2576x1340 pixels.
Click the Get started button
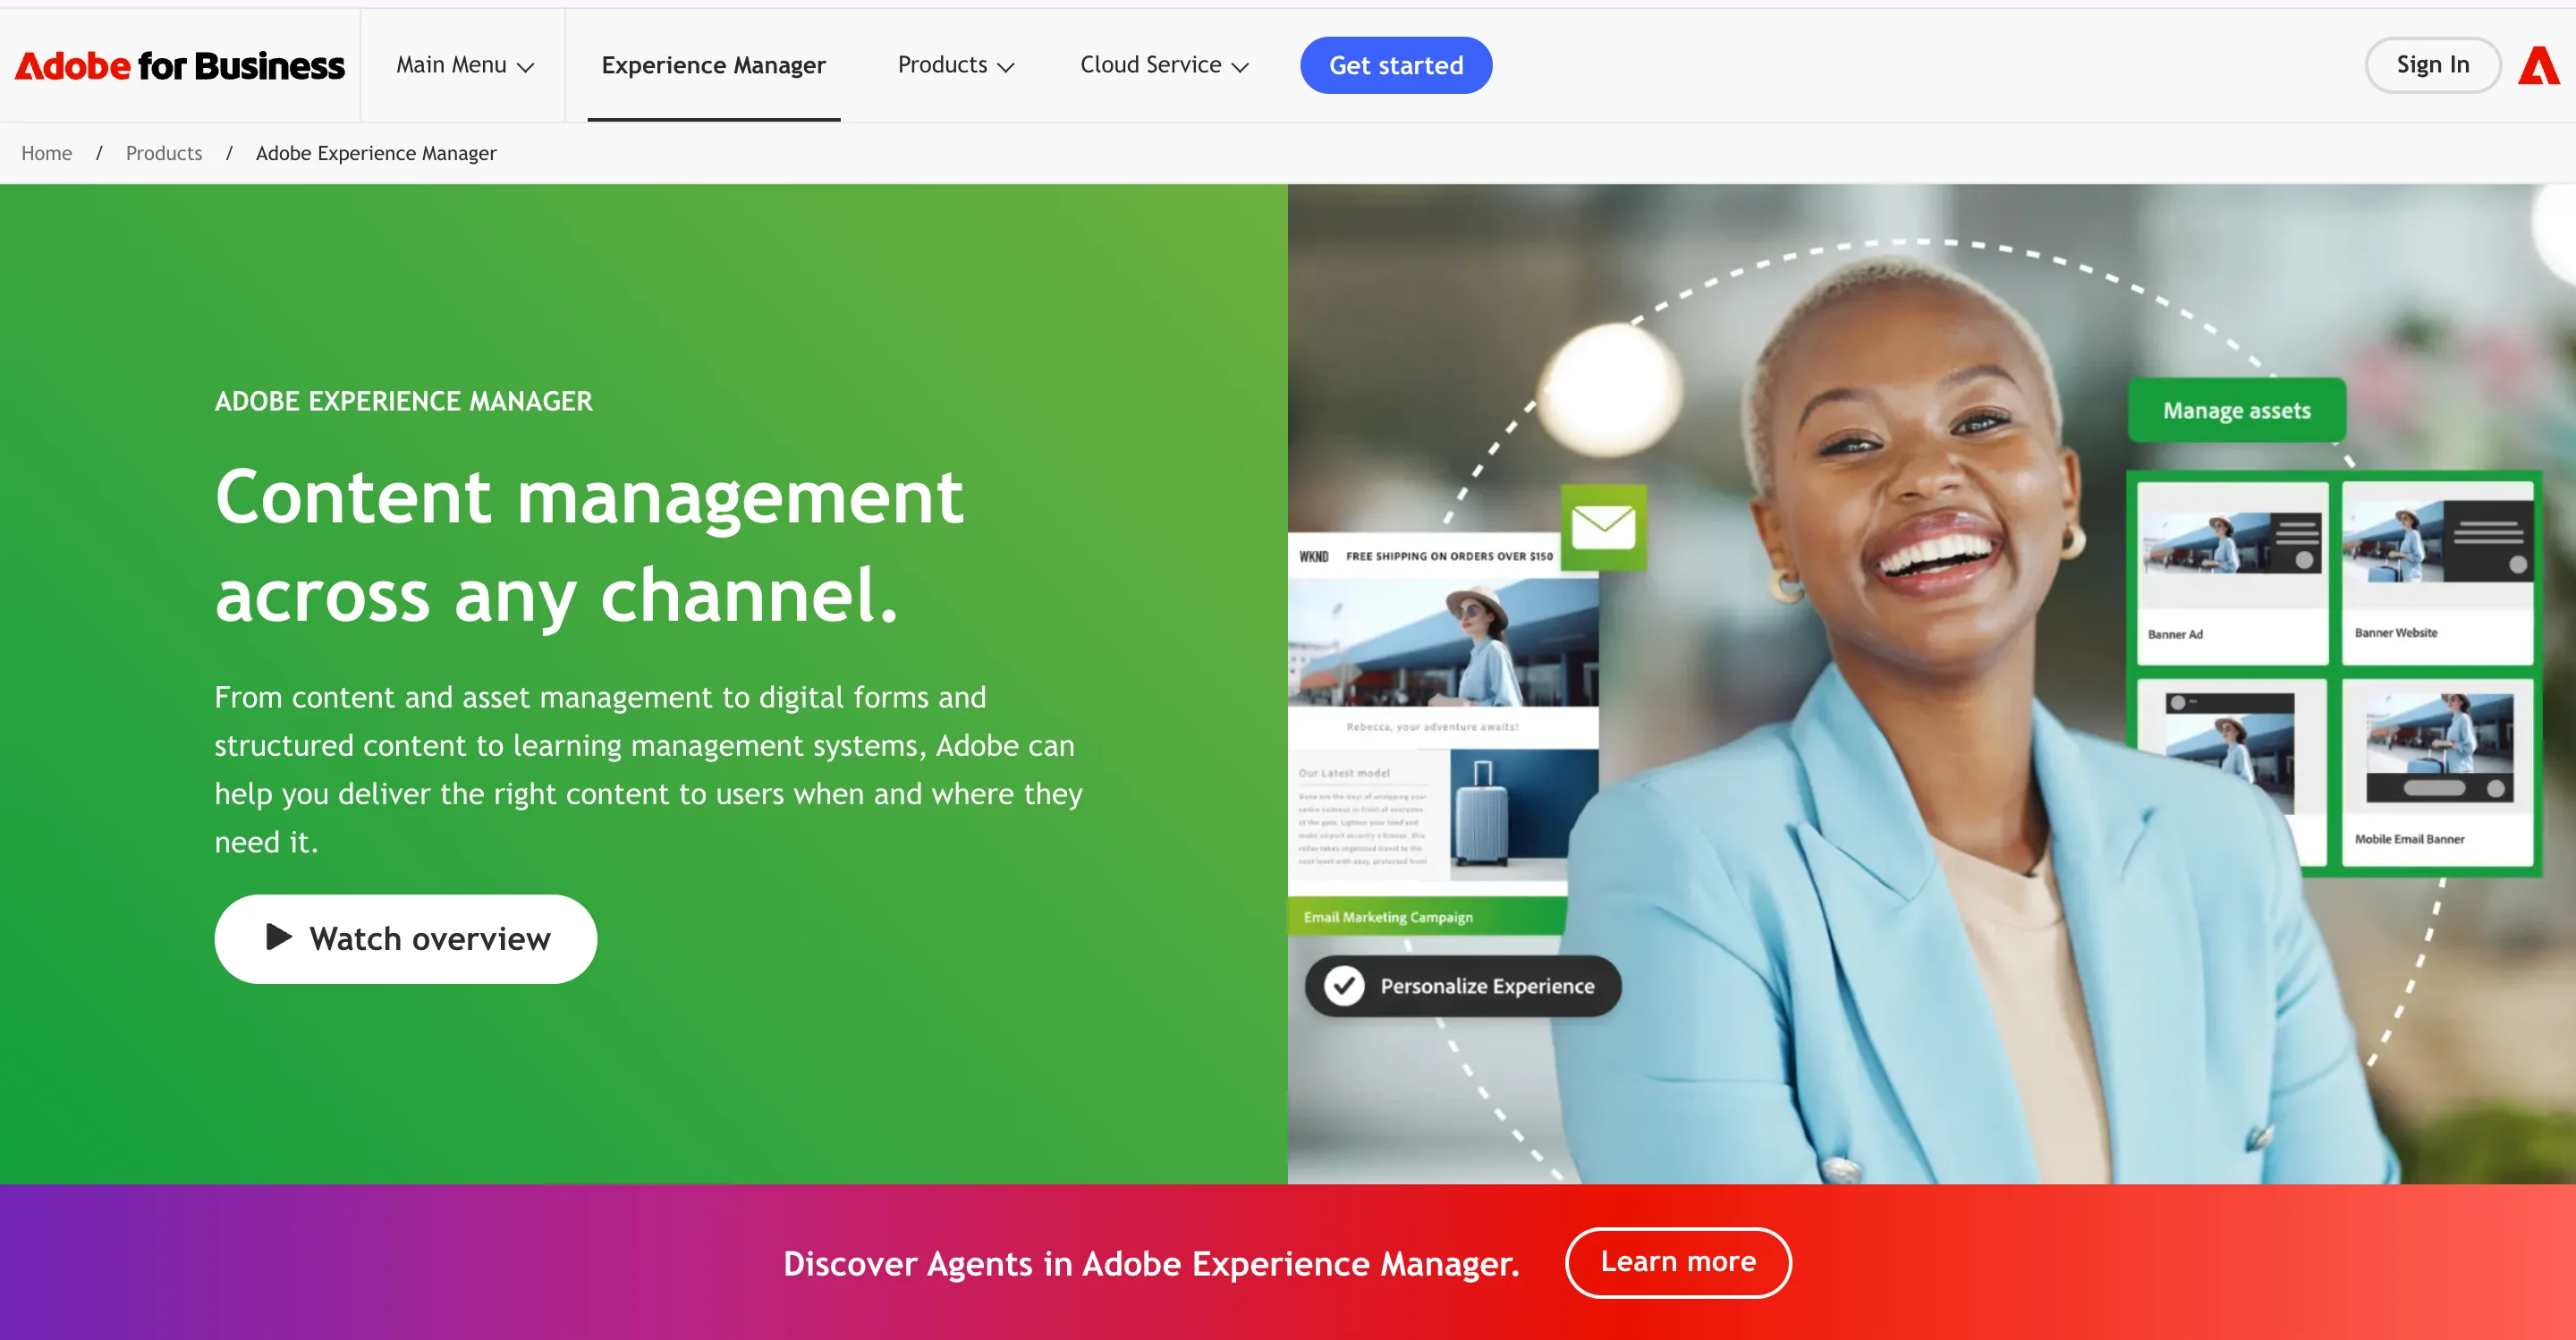[x=1396, y=65]
